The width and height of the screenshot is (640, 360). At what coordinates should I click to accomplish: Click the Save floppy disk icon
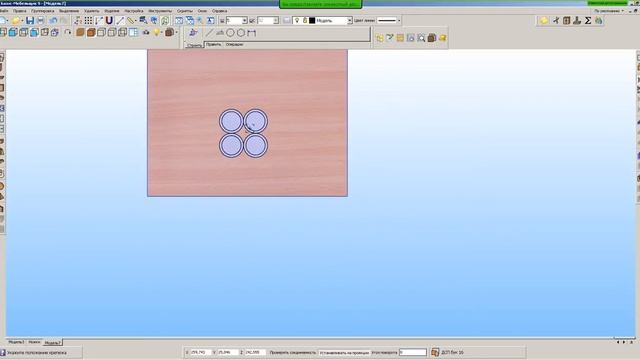tap(30, 20)
